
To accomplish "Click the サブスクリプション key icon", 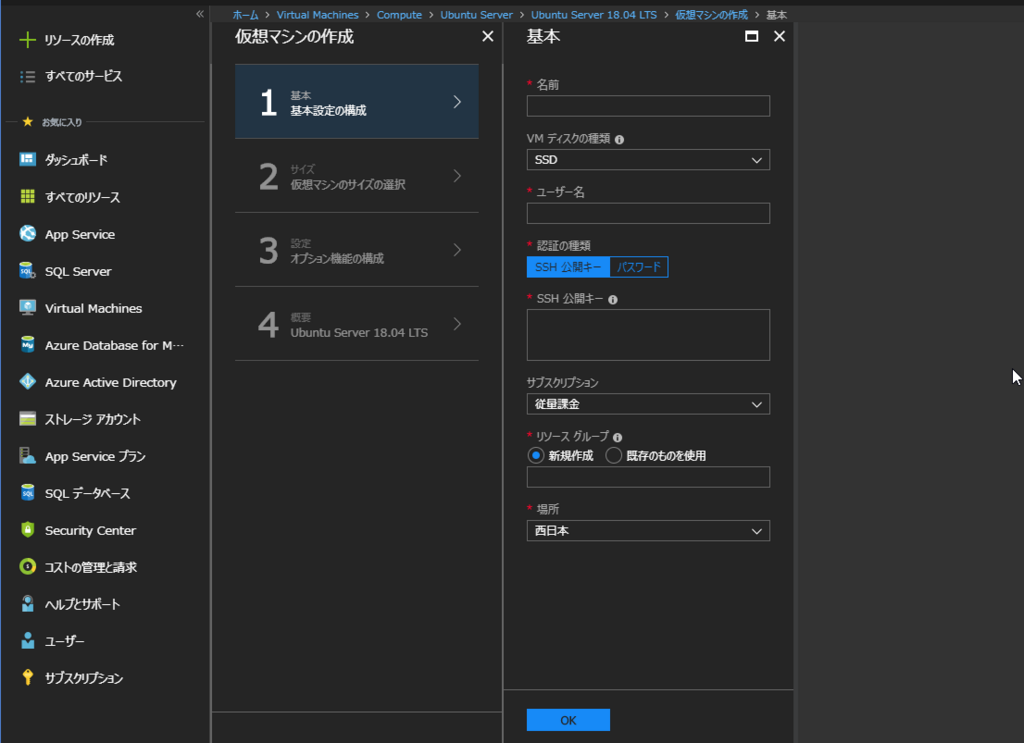I will click(27, 678).
